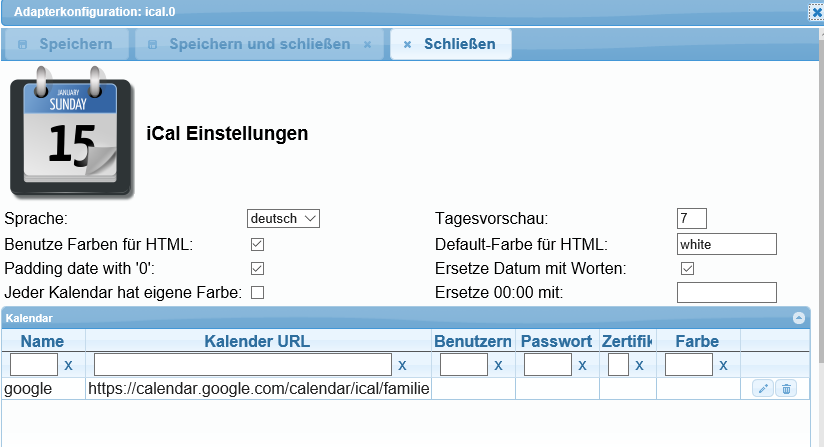
Task: Clear the Kalender URL filter
Action: (x=402, y=366)
